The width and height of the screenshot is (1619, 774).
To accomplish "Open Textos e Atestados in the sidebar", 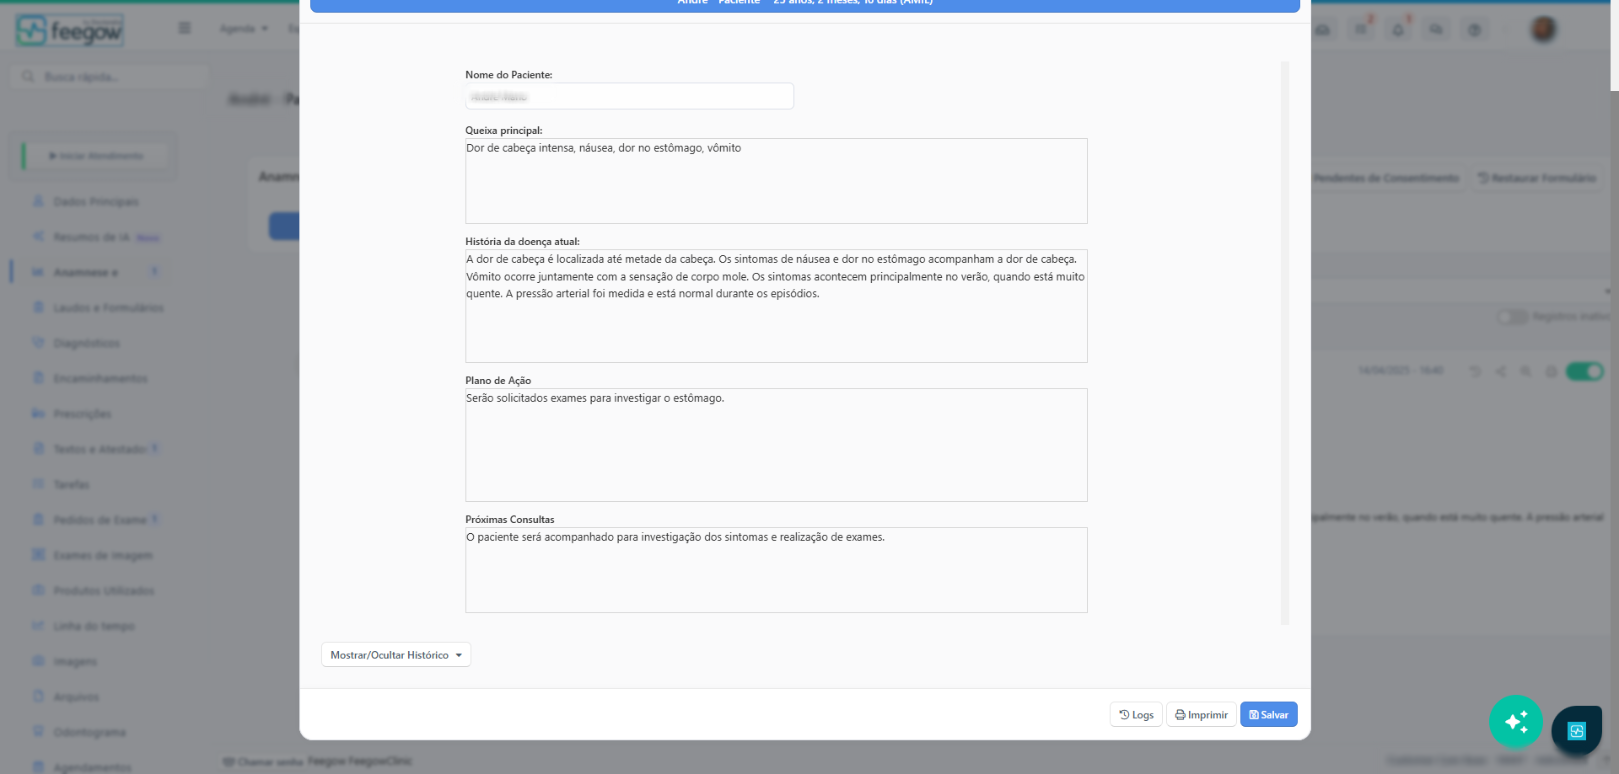I will tap(100, 449).
